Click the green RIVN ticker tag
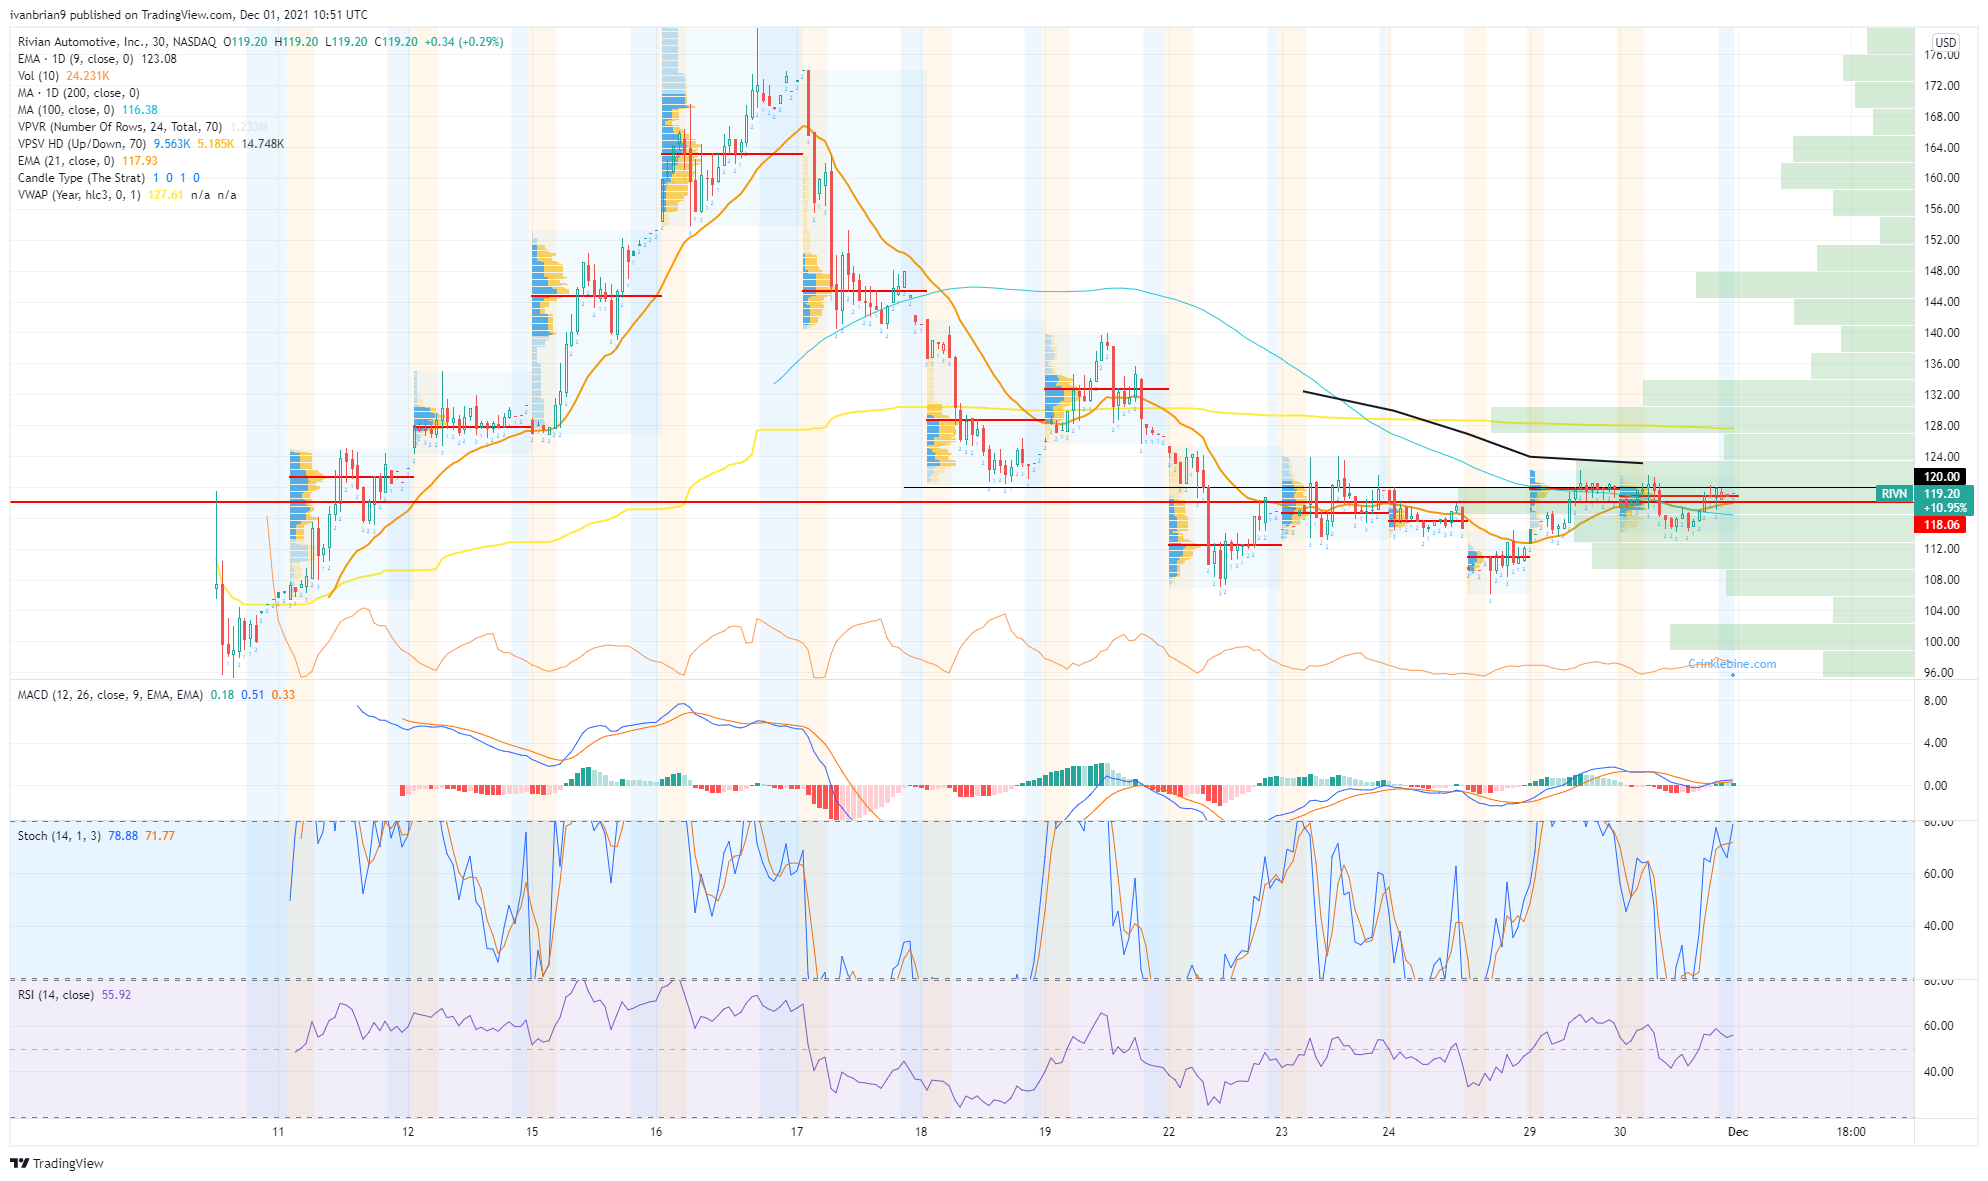 click(x=1894, y=494)
